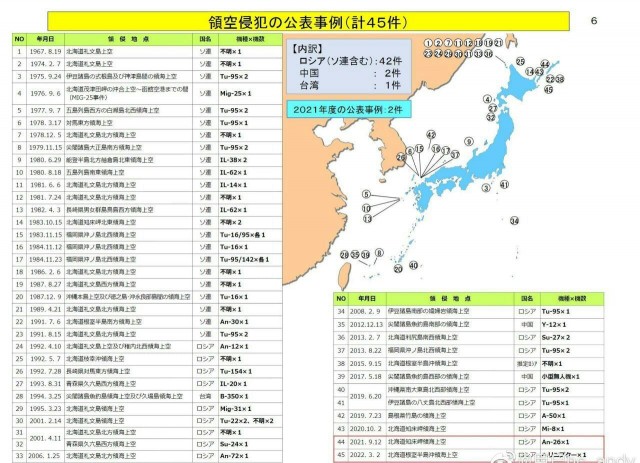The image size is (640, 463).
Task: Click the 台湾 country cell in row 28
Action: click(205, 396)
